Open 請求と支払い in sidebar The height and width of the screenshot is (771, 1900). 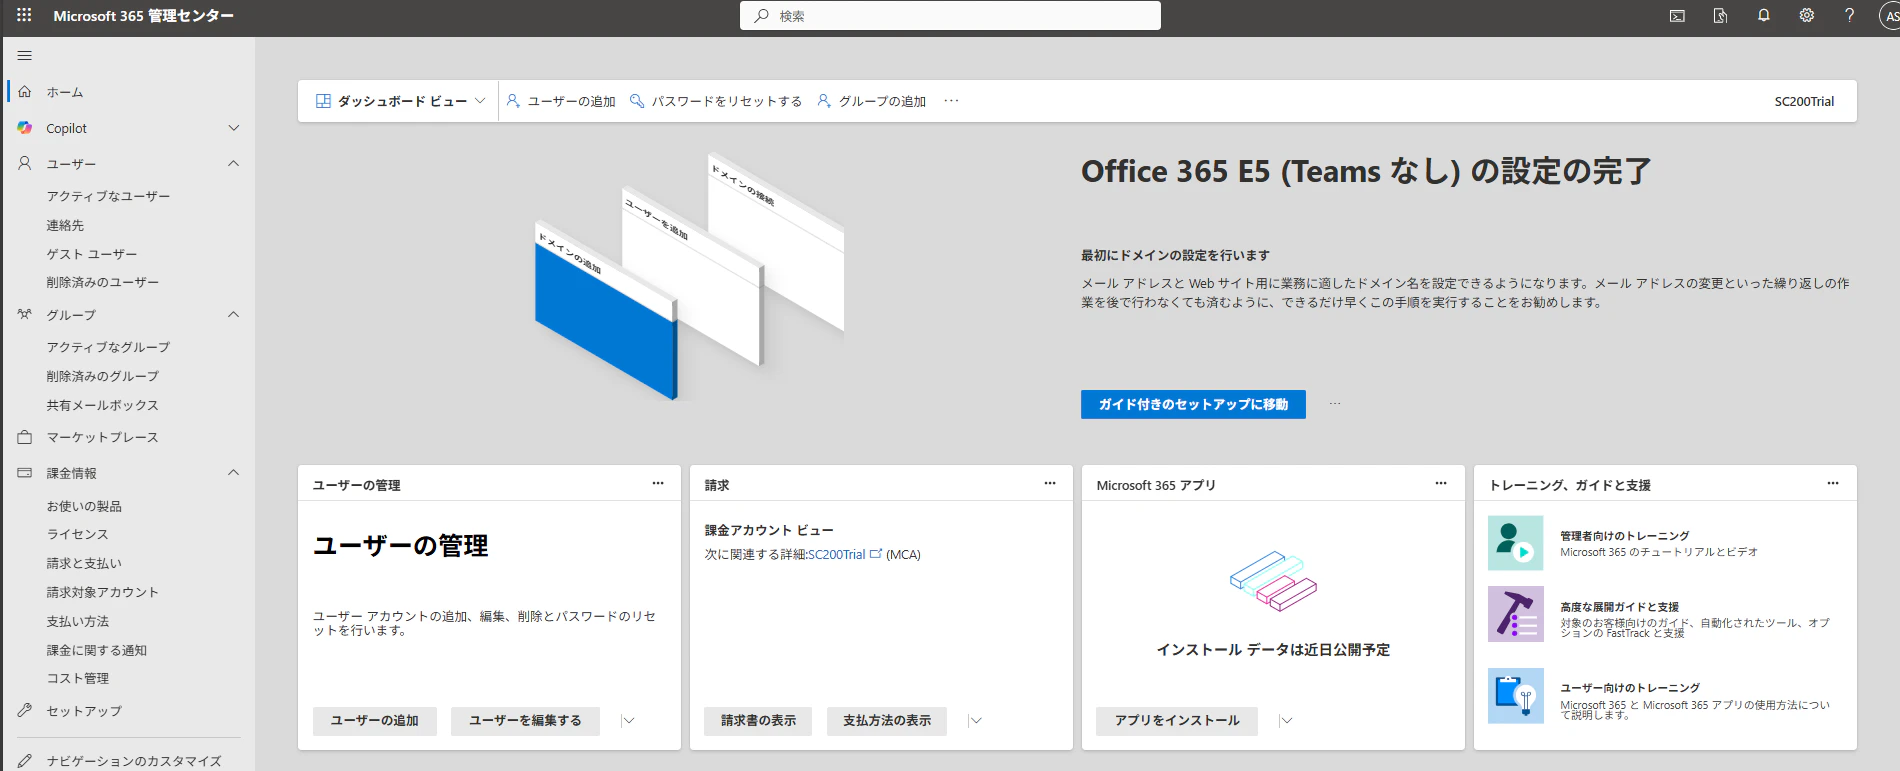pos(84,563)
